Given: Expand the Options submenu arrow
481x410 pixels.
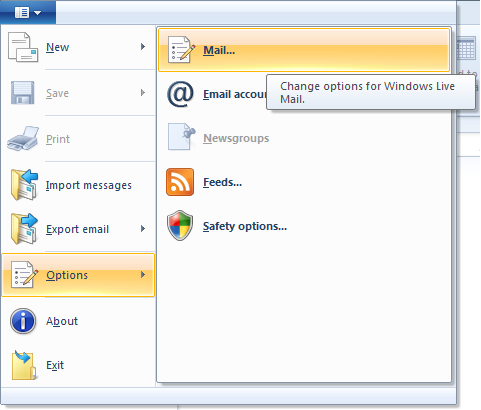Looking at the screenshot, I should point(143,275).
